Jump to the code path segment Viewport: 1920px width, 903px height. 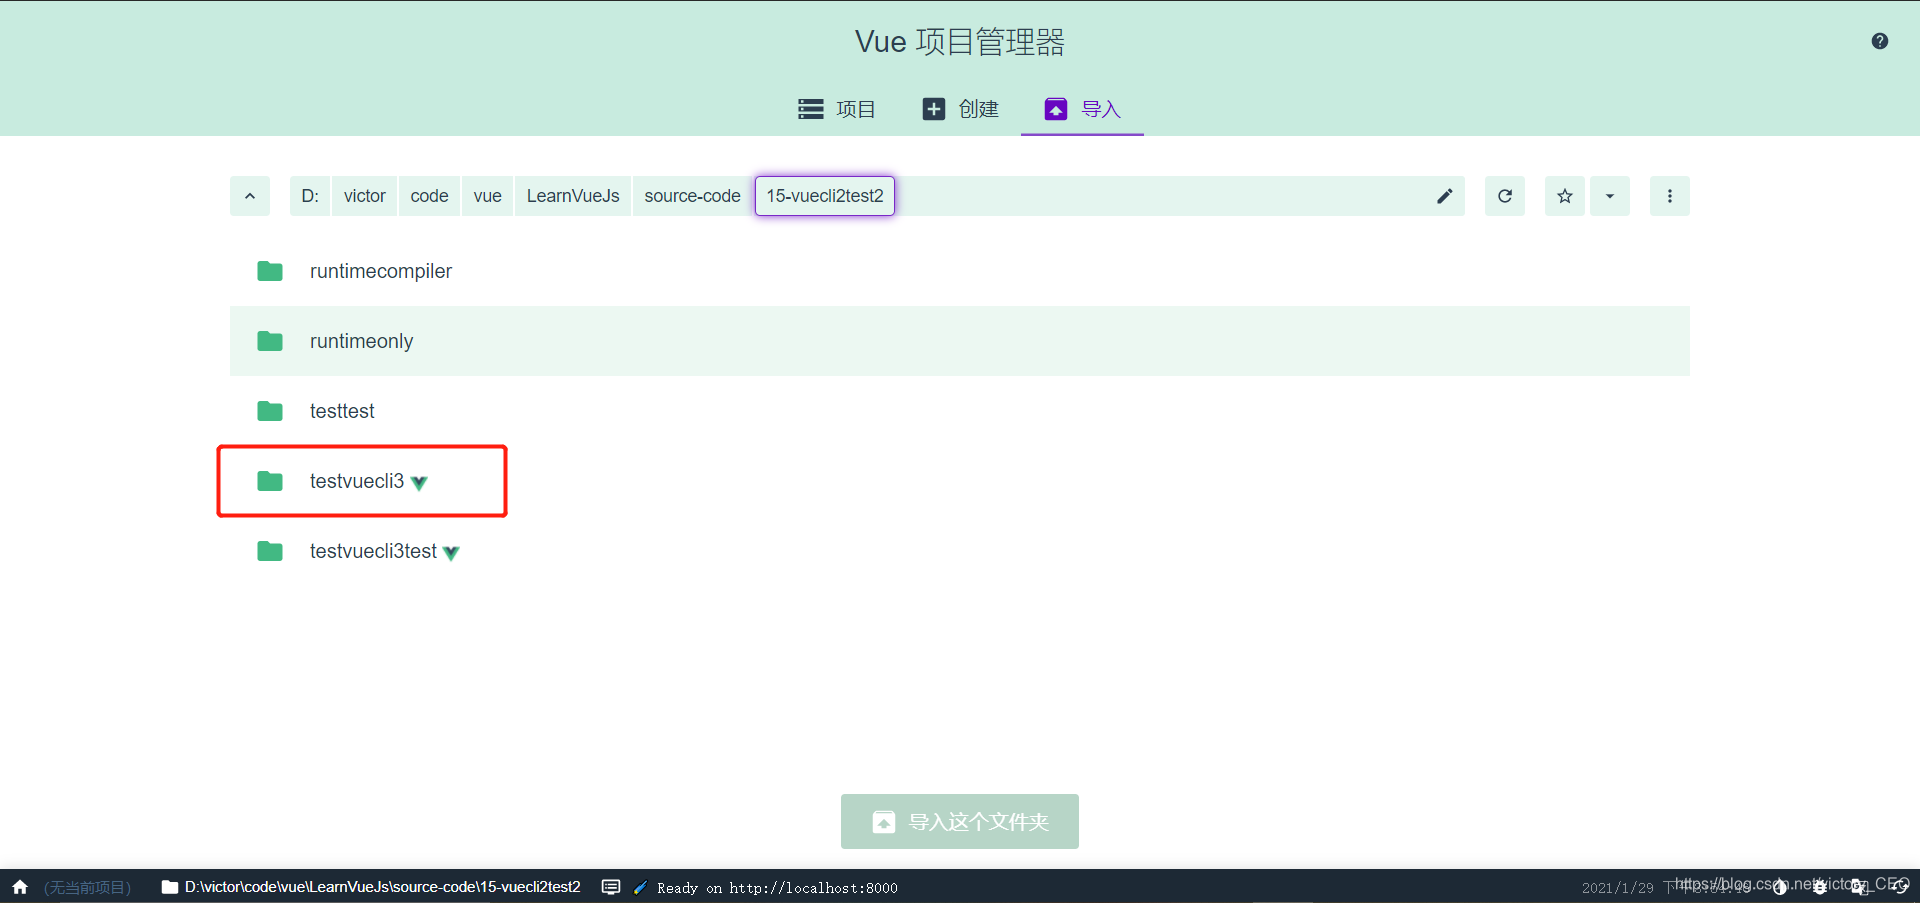coord(429,196)
